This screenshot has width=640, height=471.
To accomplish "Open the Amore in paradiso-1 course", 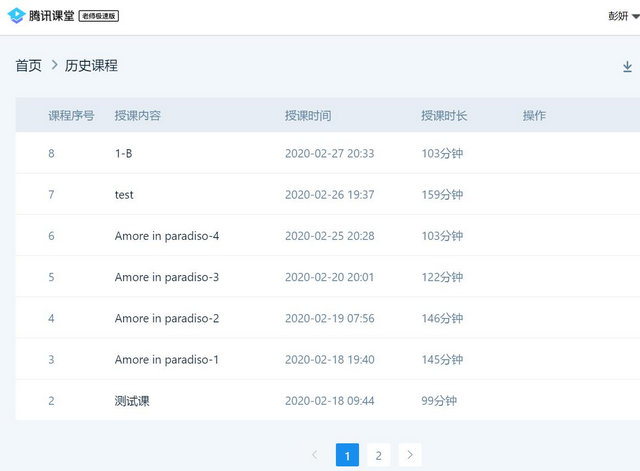I will click(x=166, y=359).
